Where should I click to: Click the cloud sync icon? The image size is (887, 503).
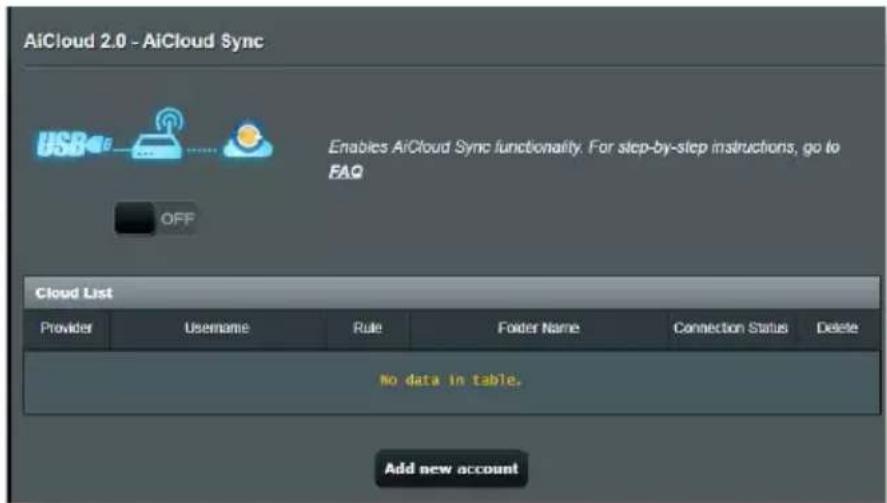pyautogui.click(x=248, y=139)
